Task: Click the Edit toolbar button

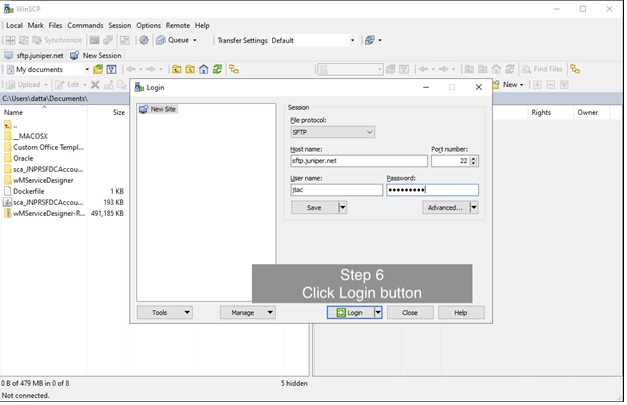Action: pos(70,85)
